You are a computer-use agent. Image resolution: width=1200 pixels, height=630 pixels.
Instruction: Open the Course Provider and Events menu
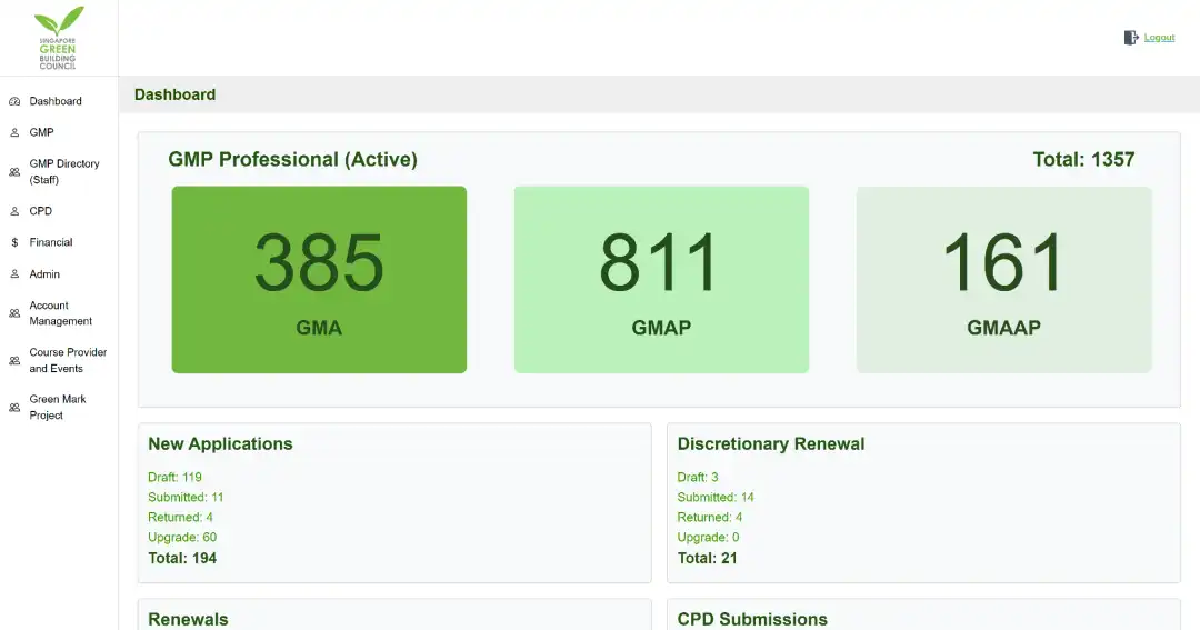68,360
